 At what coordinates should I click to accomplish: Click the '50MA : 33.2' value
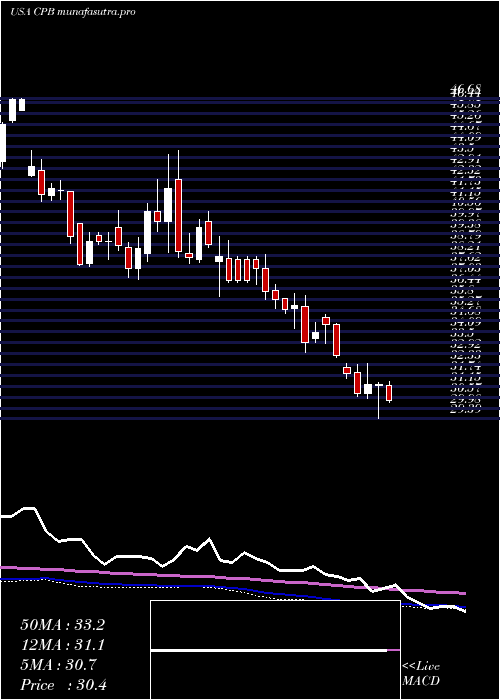tap(62, 625)
